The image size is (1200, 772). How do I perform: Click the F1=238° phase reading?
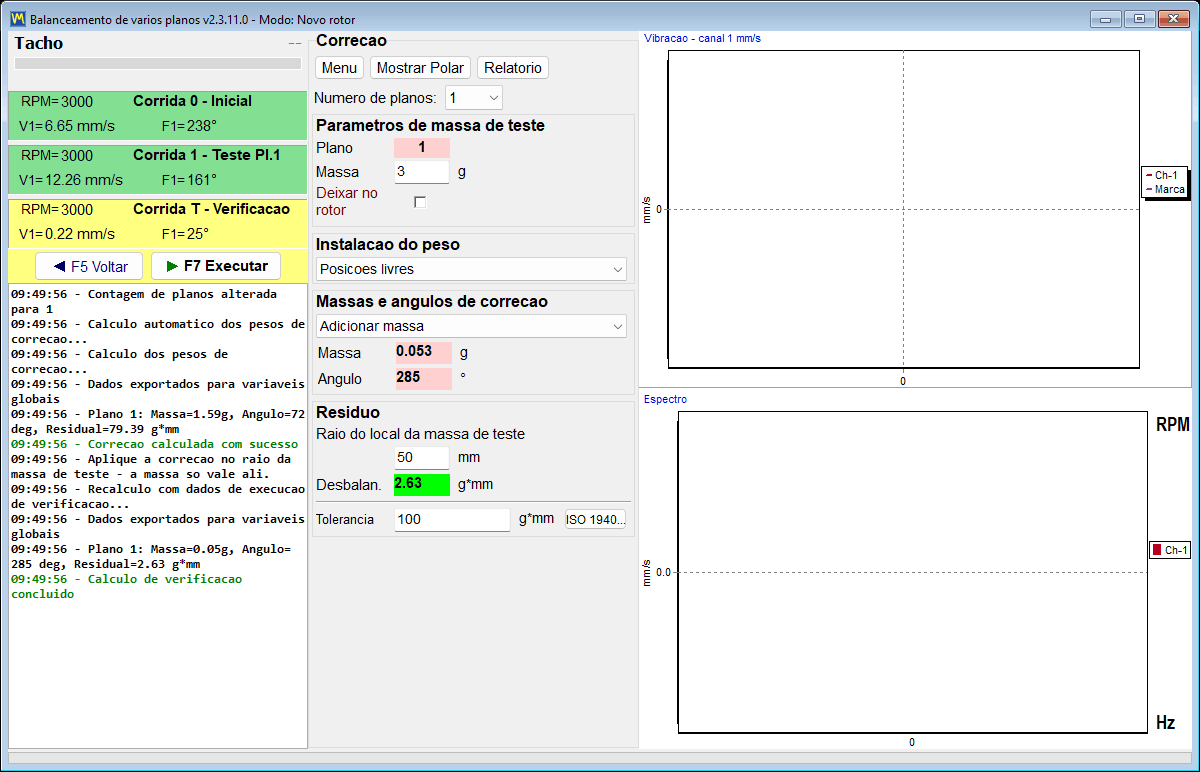(x=189, y=126)
